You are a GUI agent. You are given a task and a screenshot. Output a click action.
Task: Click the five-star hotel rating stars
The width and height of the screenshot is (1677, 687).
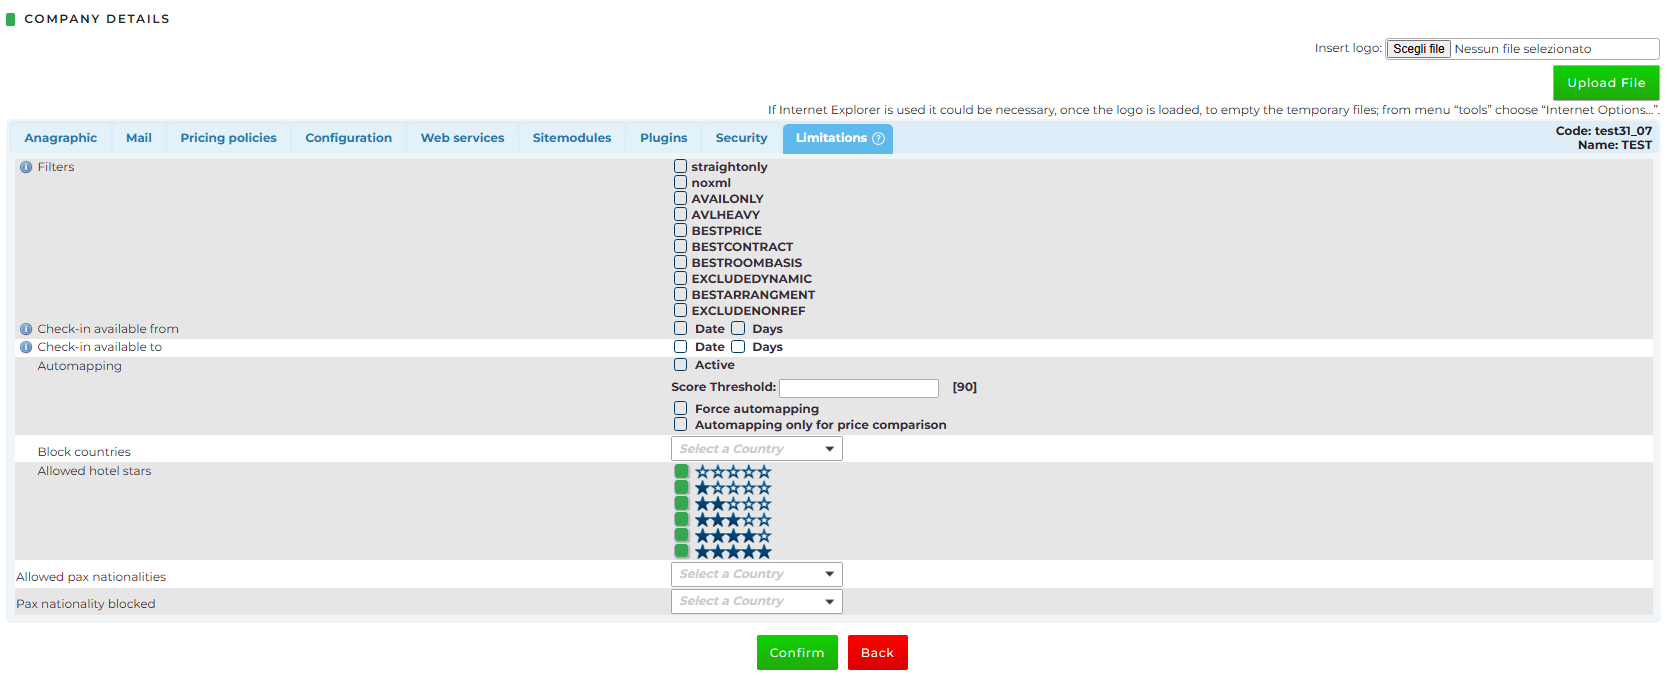[733, 552]
